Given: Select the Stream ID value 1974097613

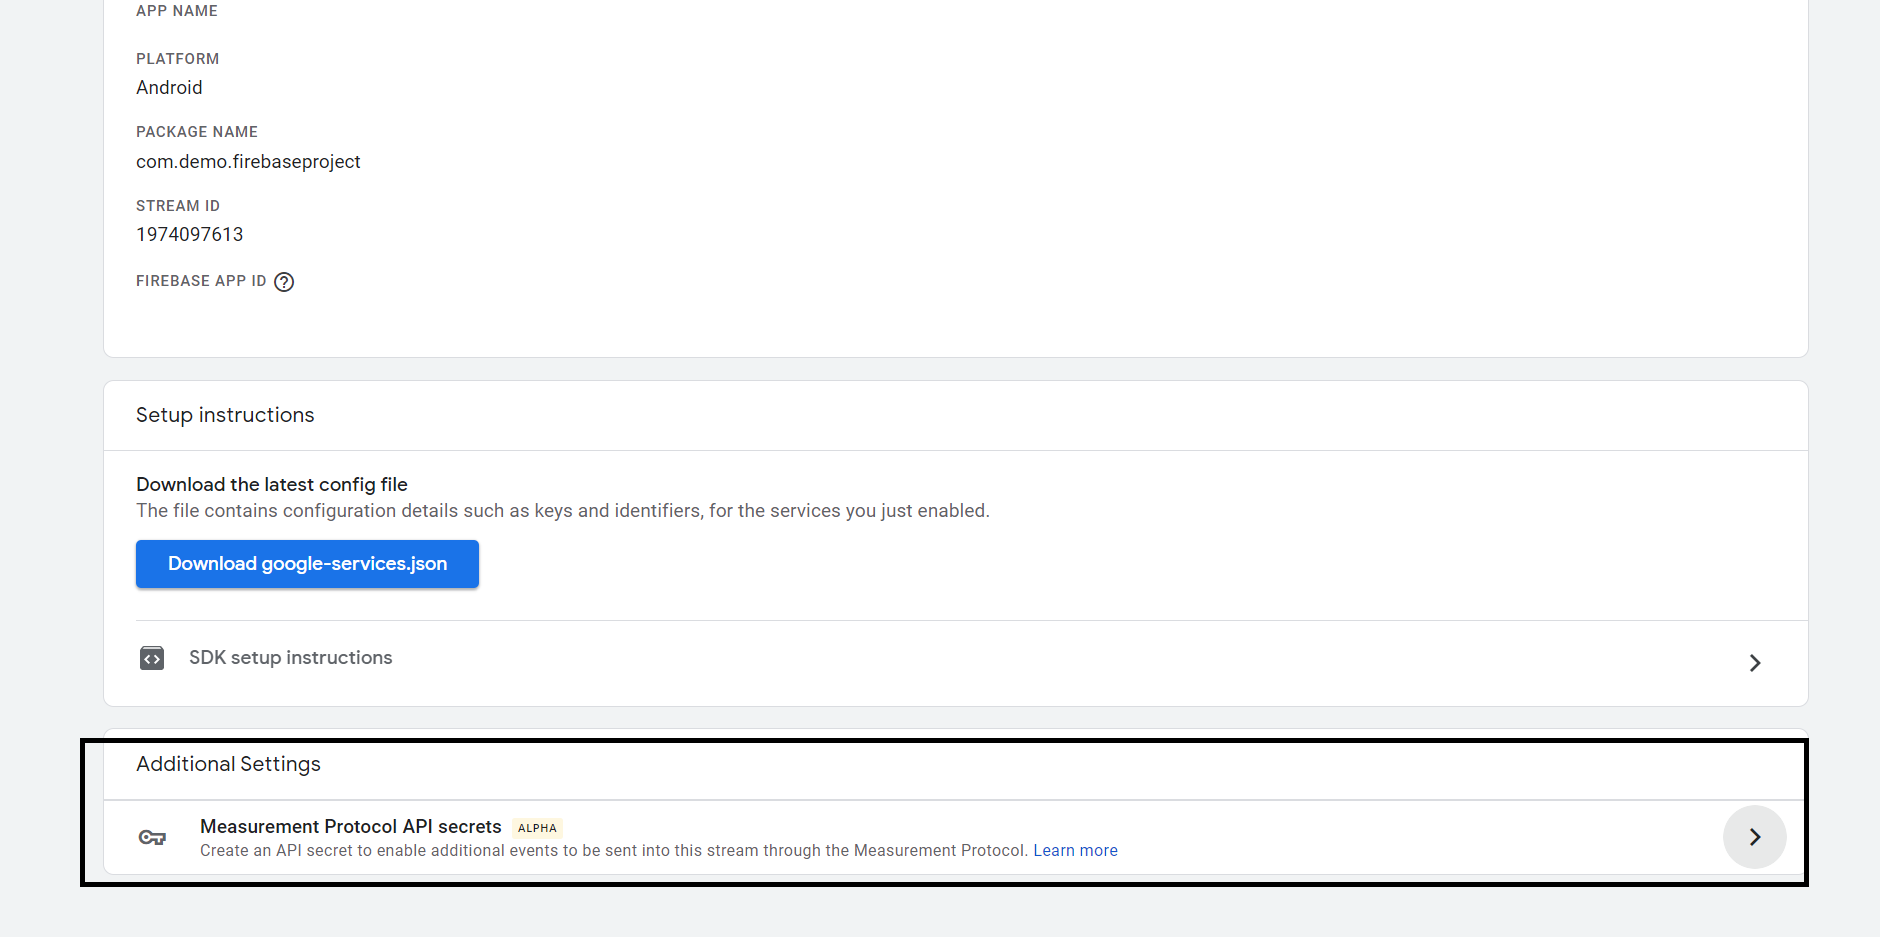Looking at the screenshot, I should (190, 234).
